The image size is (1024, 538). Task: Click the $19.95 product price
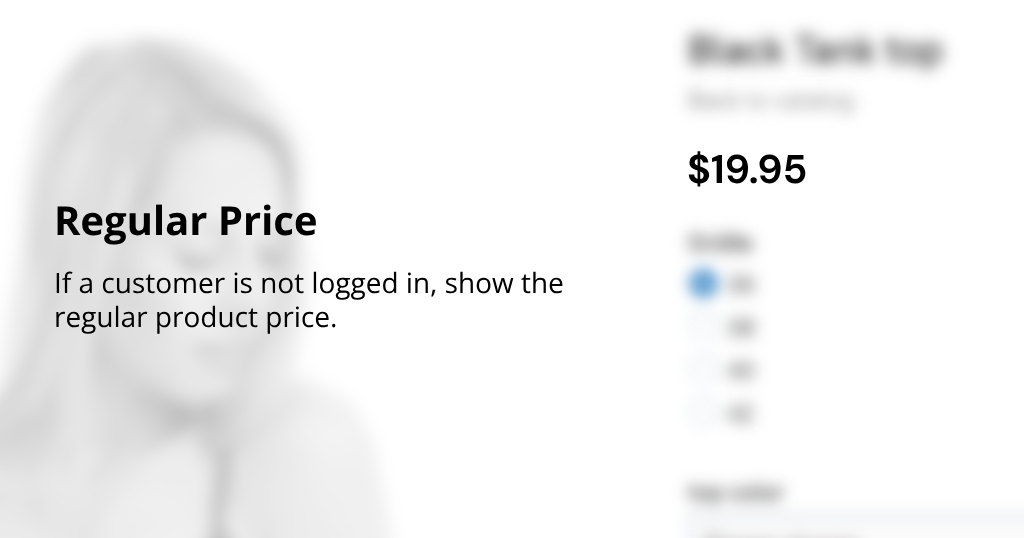pos(747,170)
